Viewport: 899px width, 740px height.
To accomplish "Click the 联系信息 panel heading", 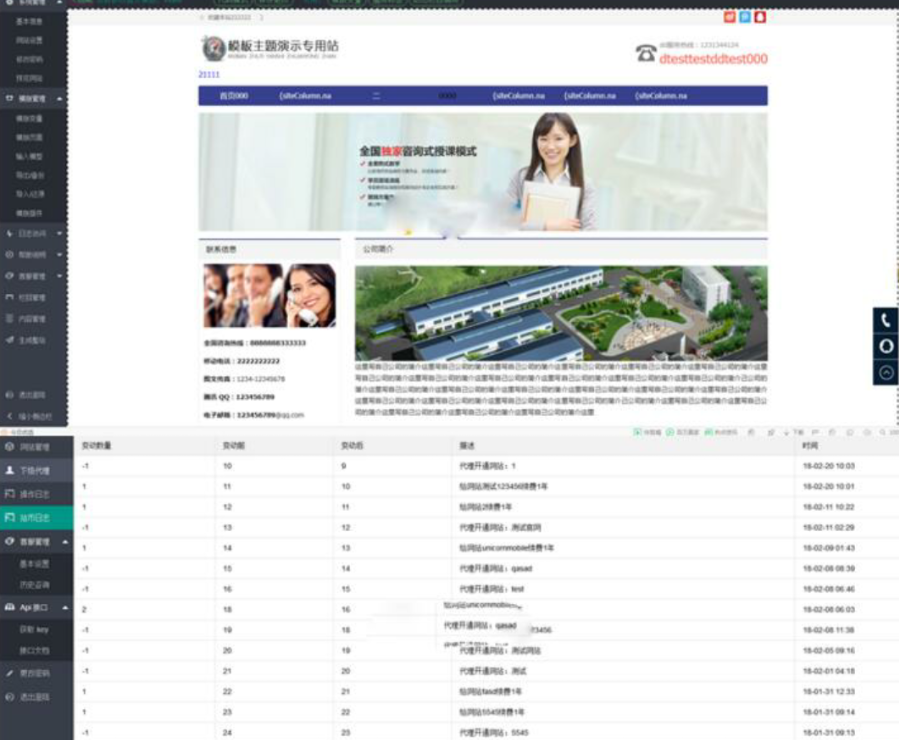I will 221,249.
